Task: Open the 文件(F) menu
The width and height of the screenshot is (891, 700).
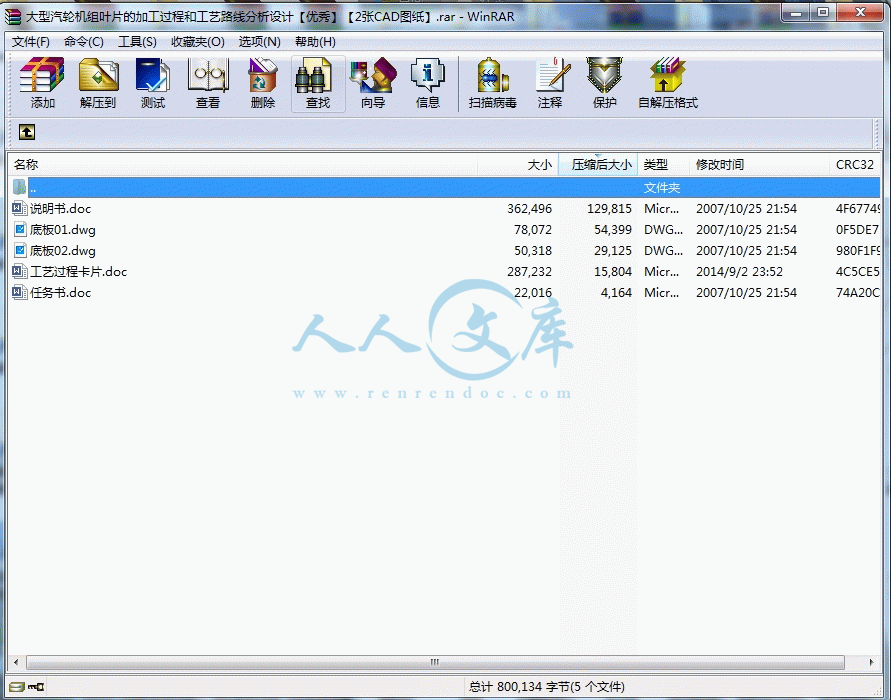Action: point(31,41)
